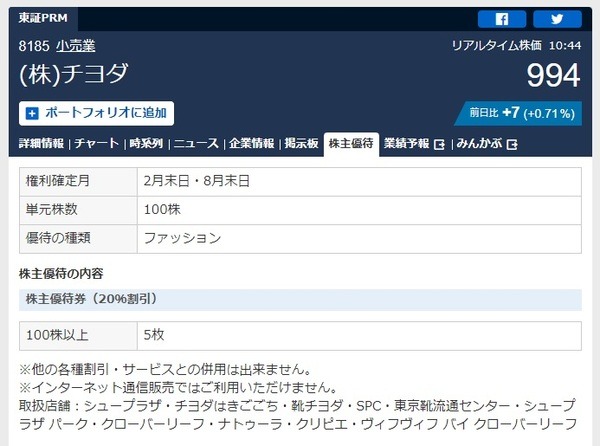Open the みんかぶ link

[x=479, y=143]
